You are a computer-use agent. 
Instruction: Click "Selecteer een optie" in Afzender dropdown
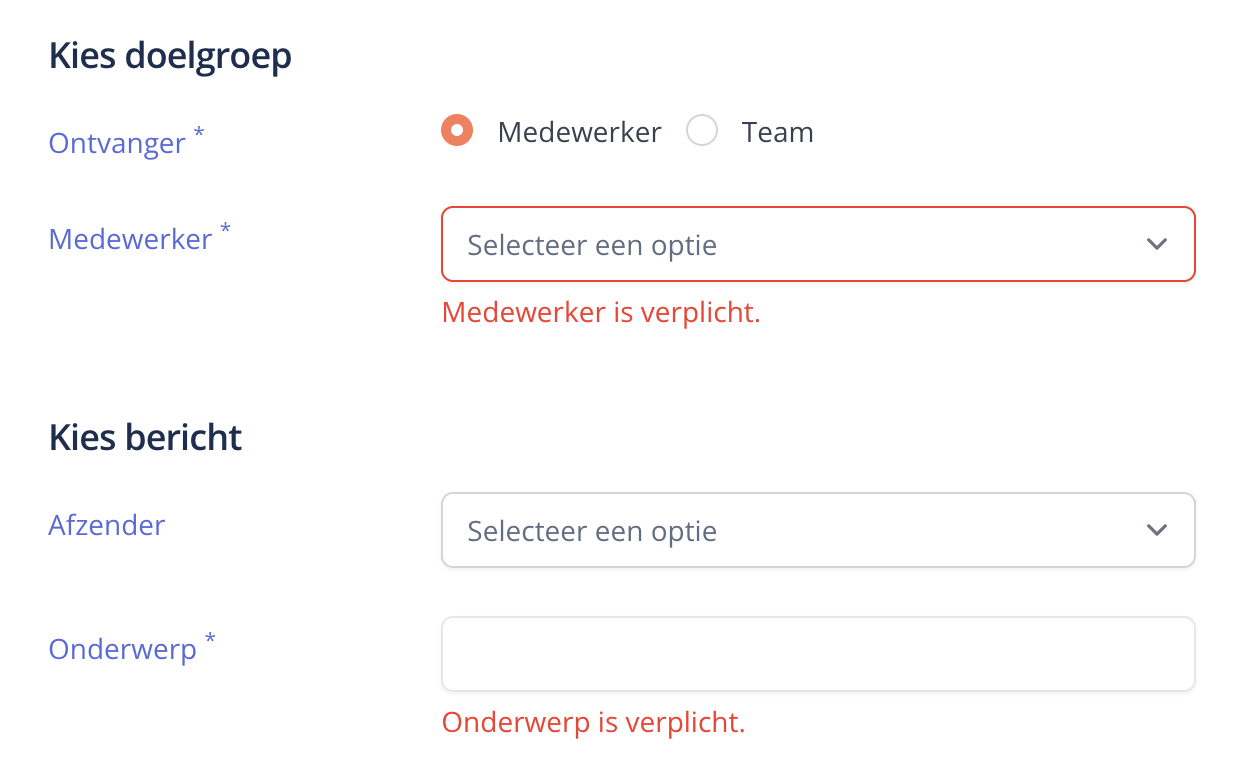[592, 531]
